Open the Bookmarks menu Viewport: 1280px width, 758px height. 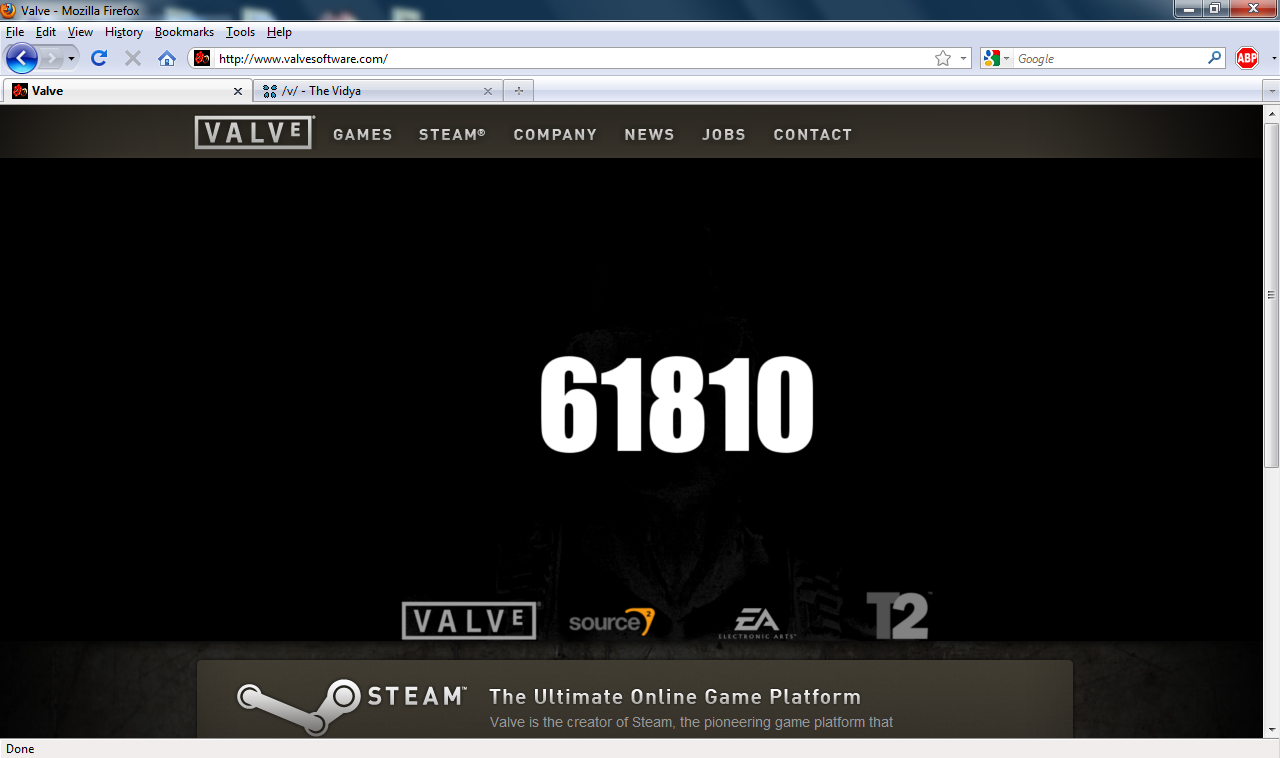coord(184,32)
